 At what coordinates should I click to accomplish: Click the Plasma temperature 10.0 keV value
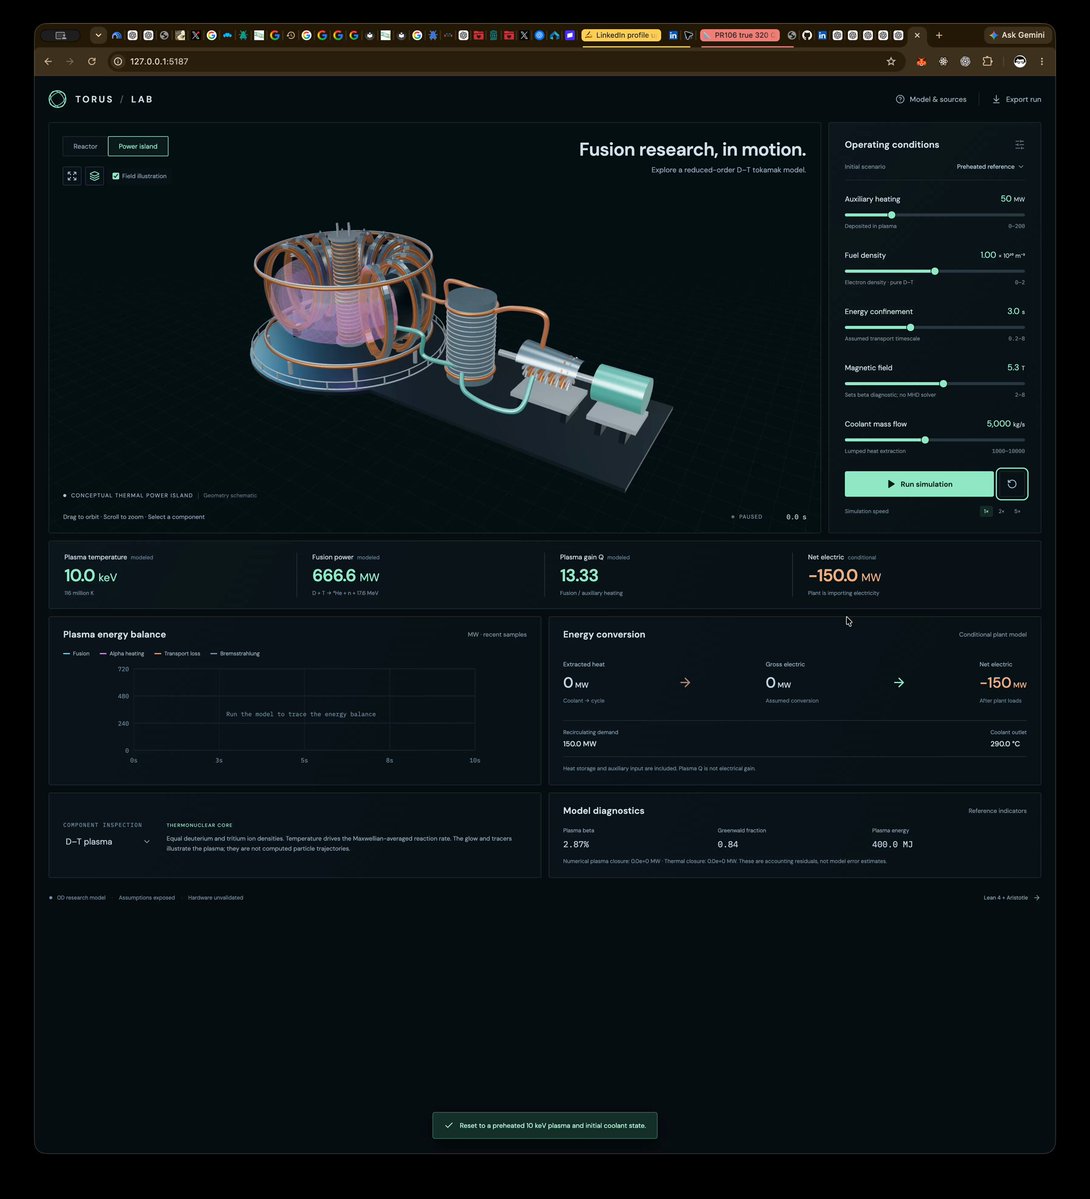[x=90, y=576]
